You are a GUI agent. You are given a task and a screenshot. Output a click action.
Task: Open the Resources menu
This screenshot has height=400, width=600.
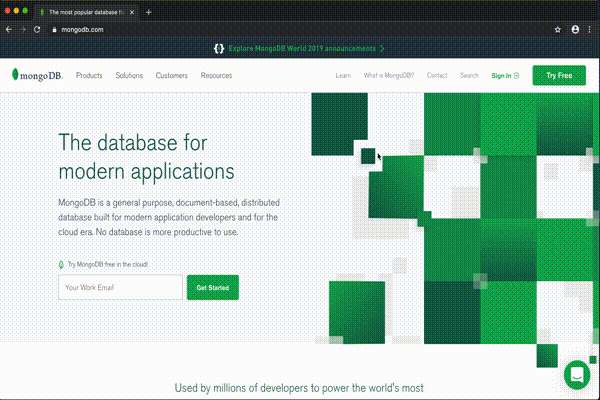[216, 75]
